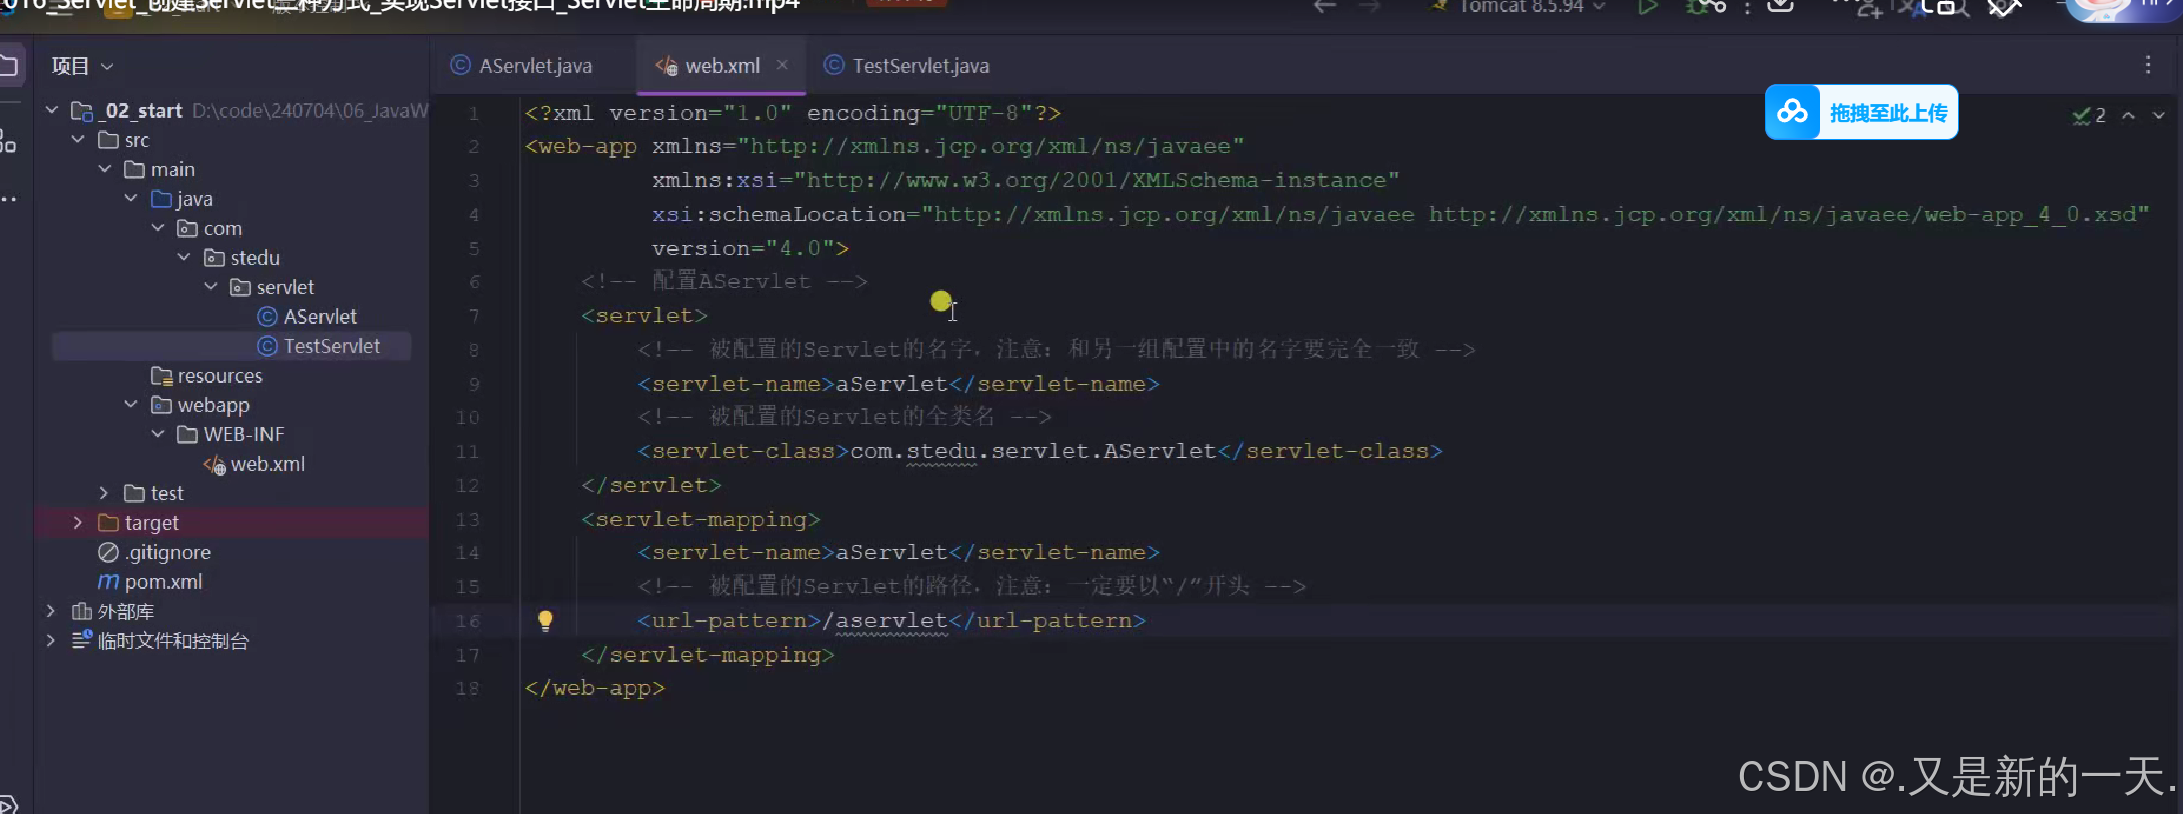The height and width of the screenshot is (814, 2183).
Task: Select web.xml under WEB-INF in tree
Action: coord(267,464)
